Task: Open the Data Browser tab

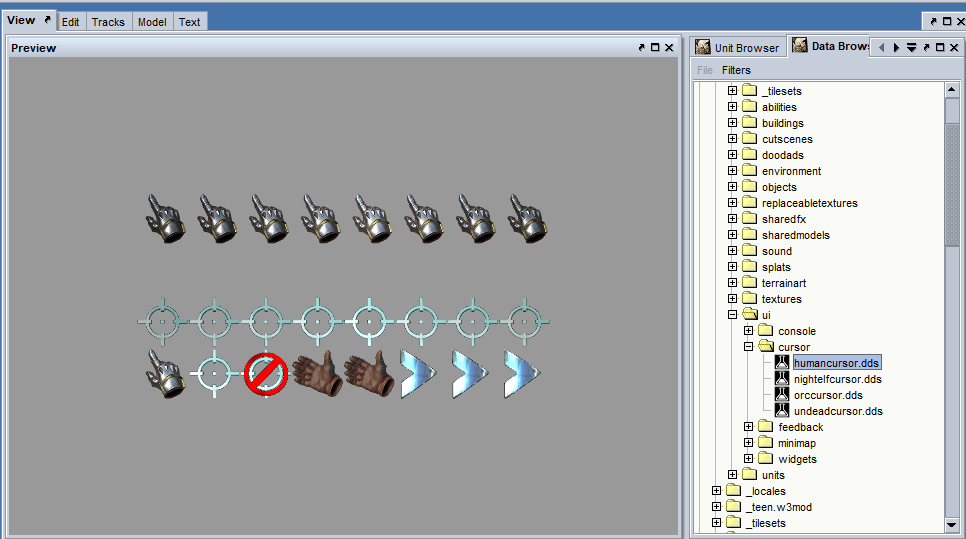Action: tap(830, 46)
